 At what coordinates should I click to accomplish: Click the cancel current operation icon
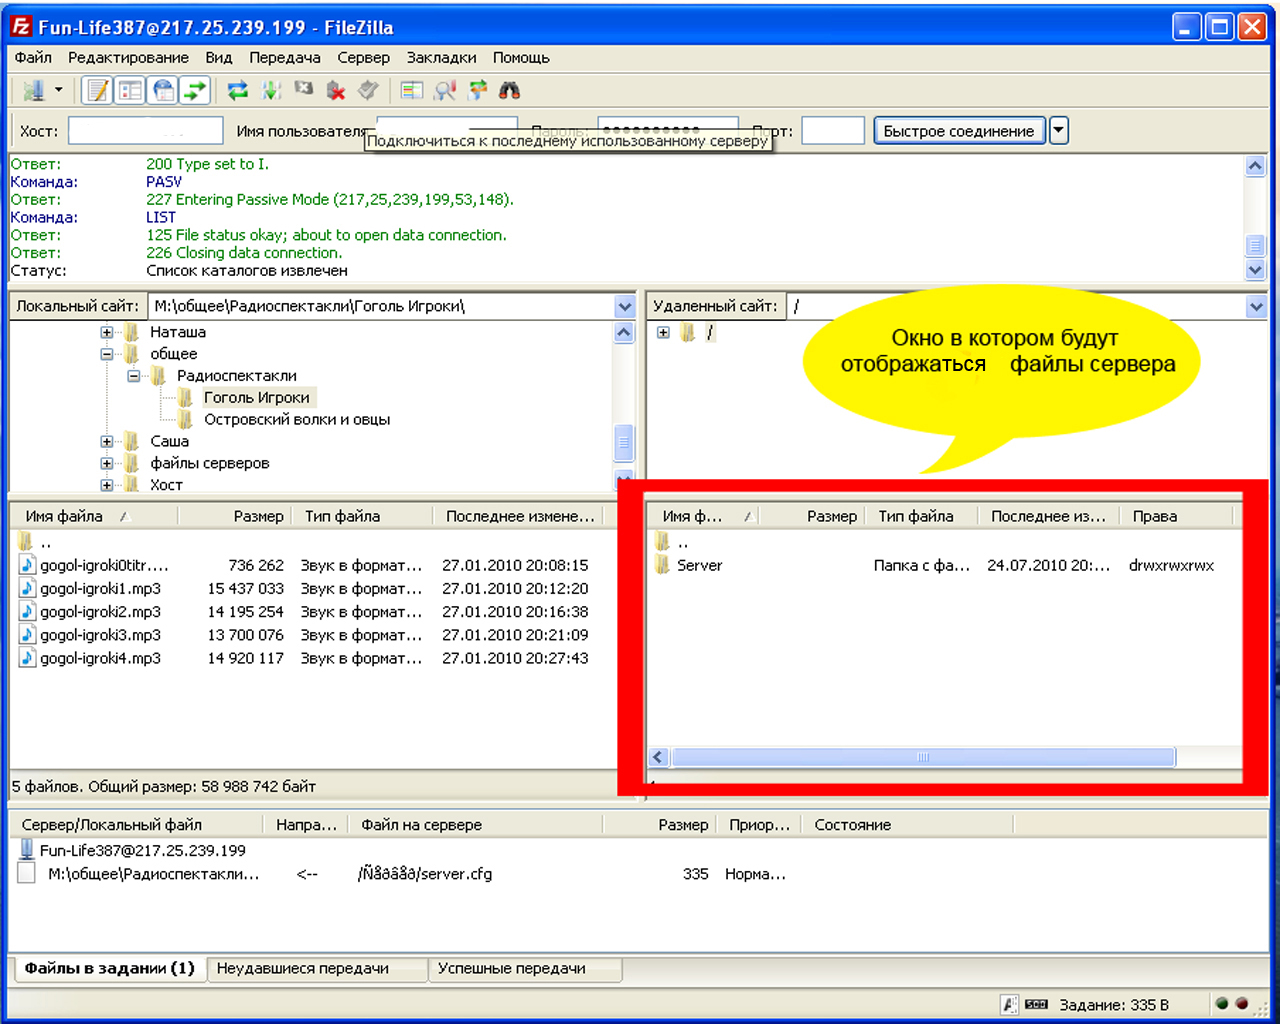[x=304, y=90]
